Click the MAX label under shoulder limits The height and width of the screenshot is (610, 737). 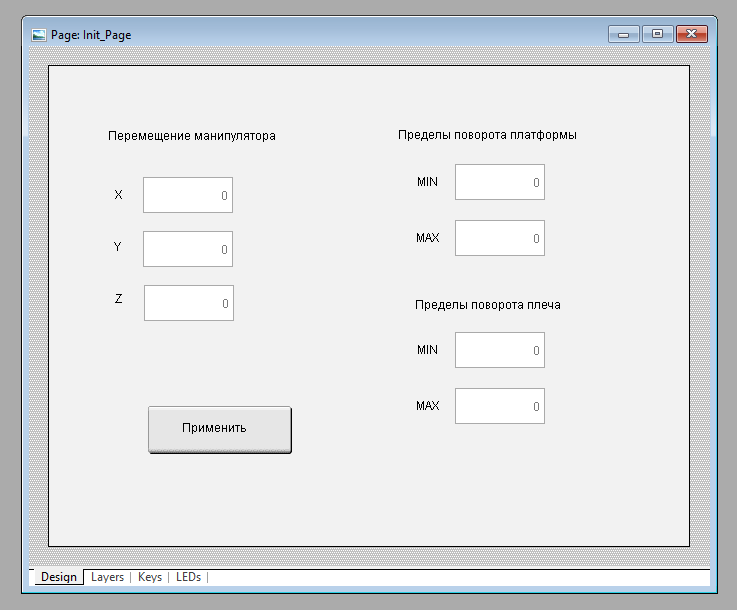tap(427, 406)
